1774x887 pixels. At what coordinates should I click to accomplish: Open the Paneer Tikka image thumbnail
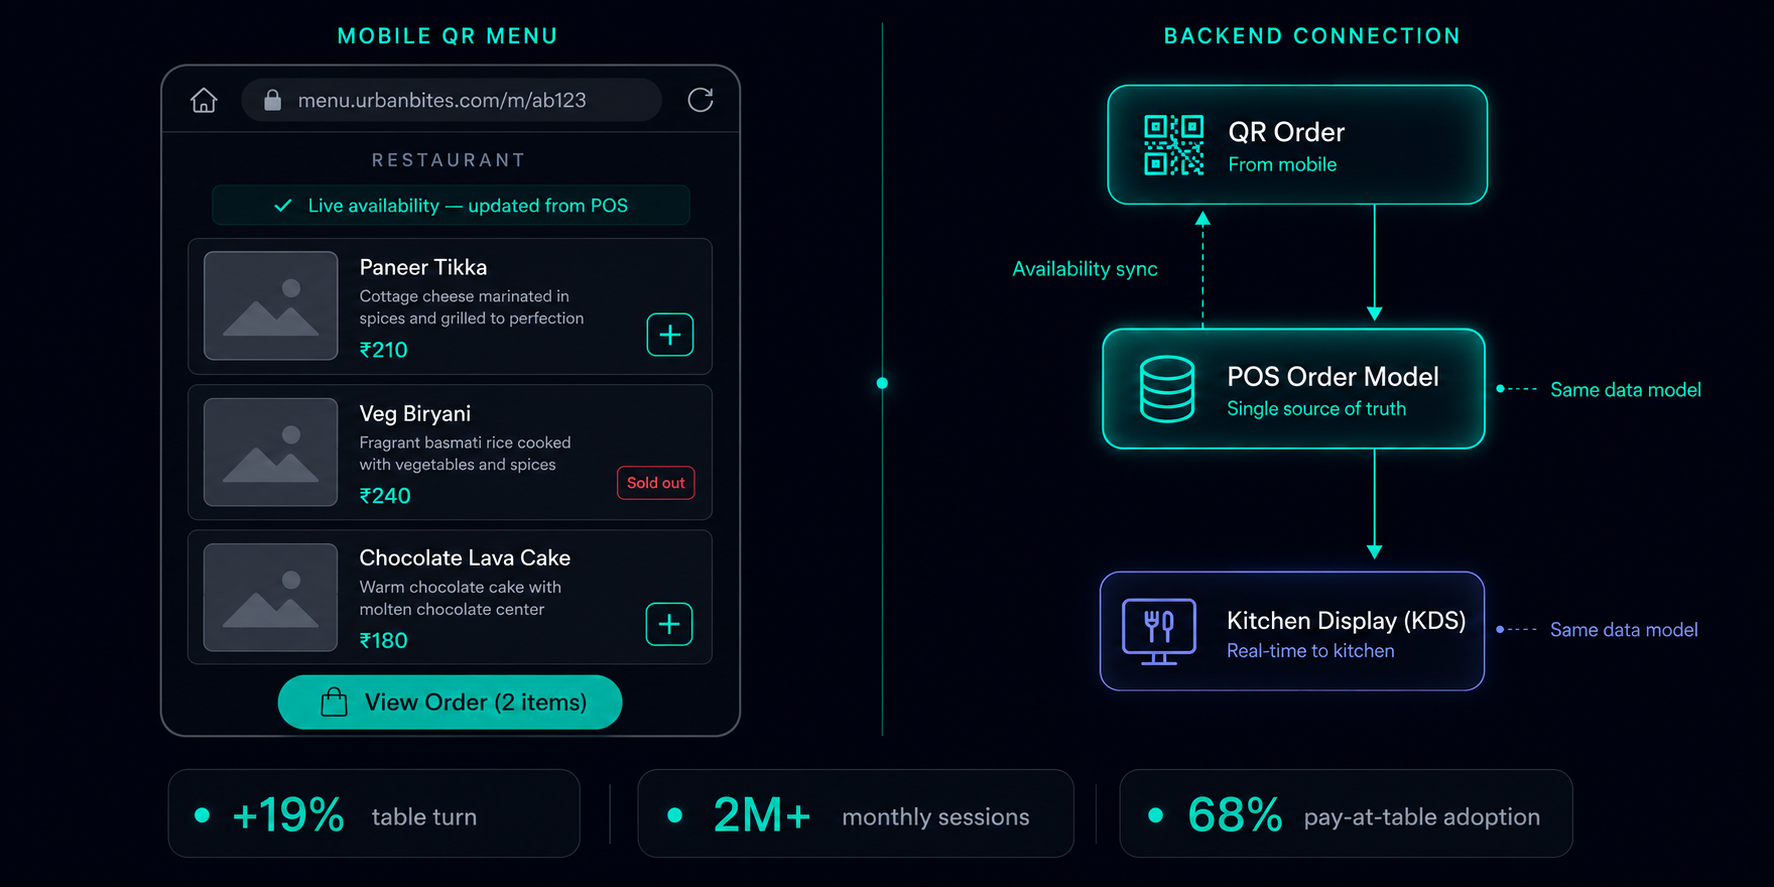[271, 306]
